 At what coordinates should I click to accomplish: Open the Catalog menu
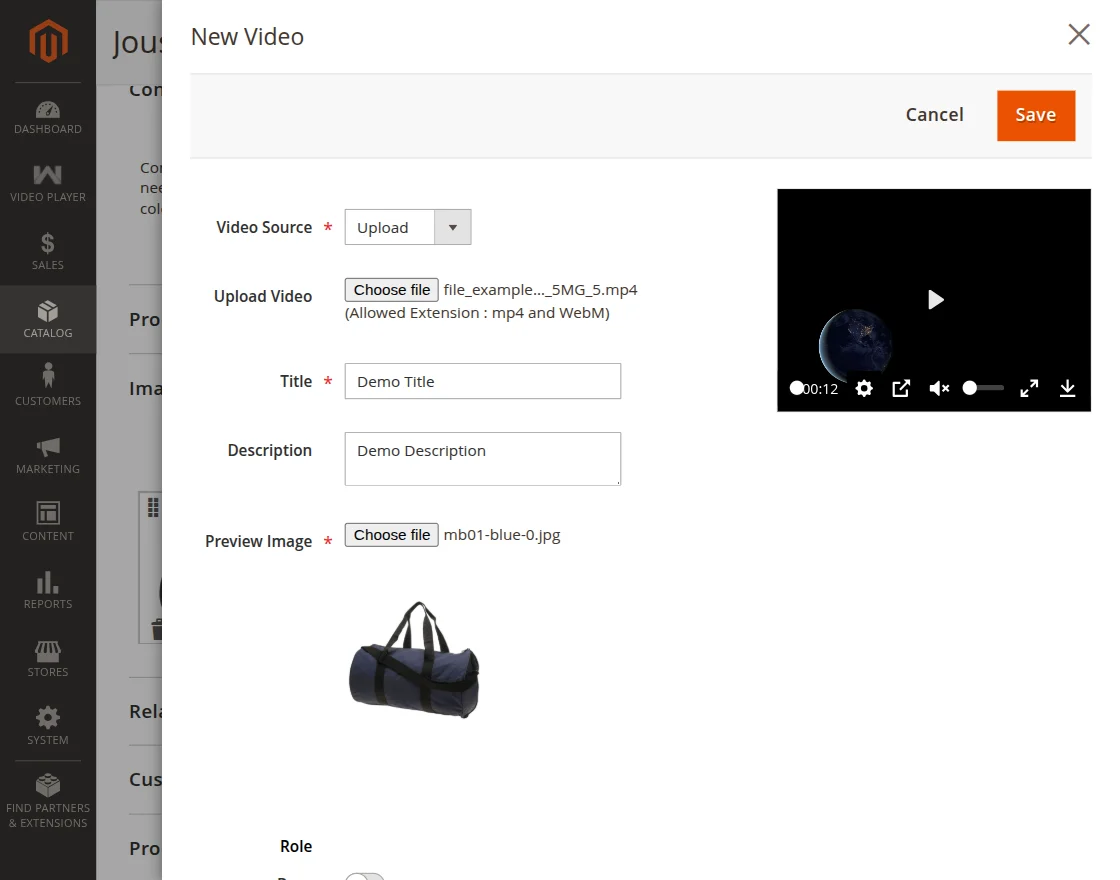[x=48, y=319]
